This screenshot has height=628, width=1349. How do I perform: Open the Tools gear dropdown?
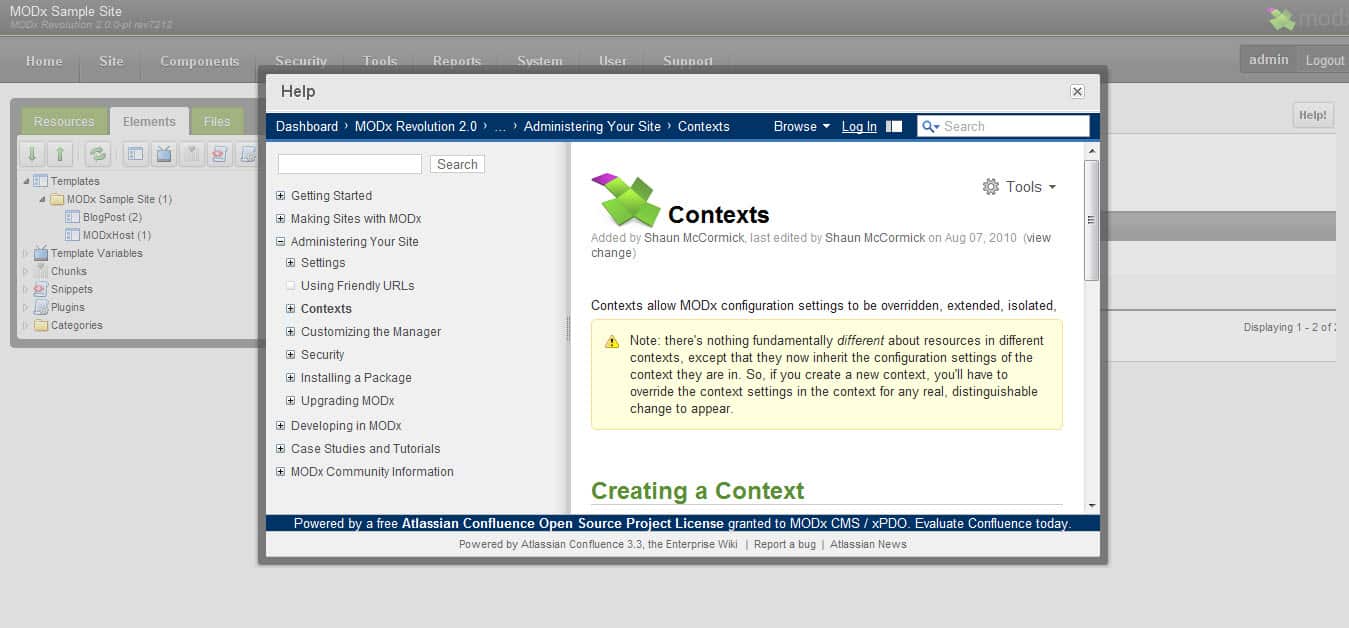click(x=1019, y=187)
